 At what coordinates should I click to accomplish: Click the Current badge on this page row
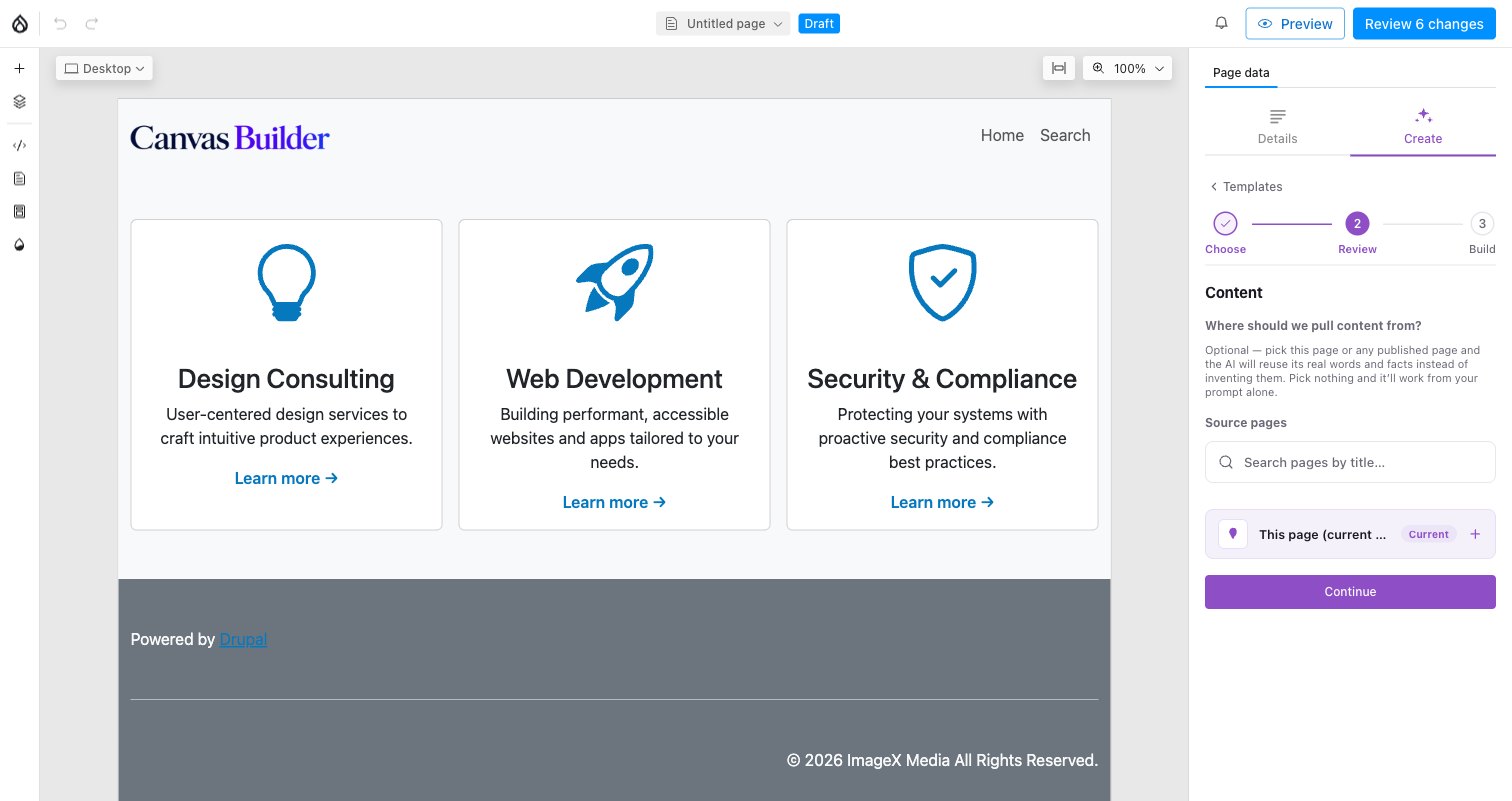click(x=1428, y=535)
